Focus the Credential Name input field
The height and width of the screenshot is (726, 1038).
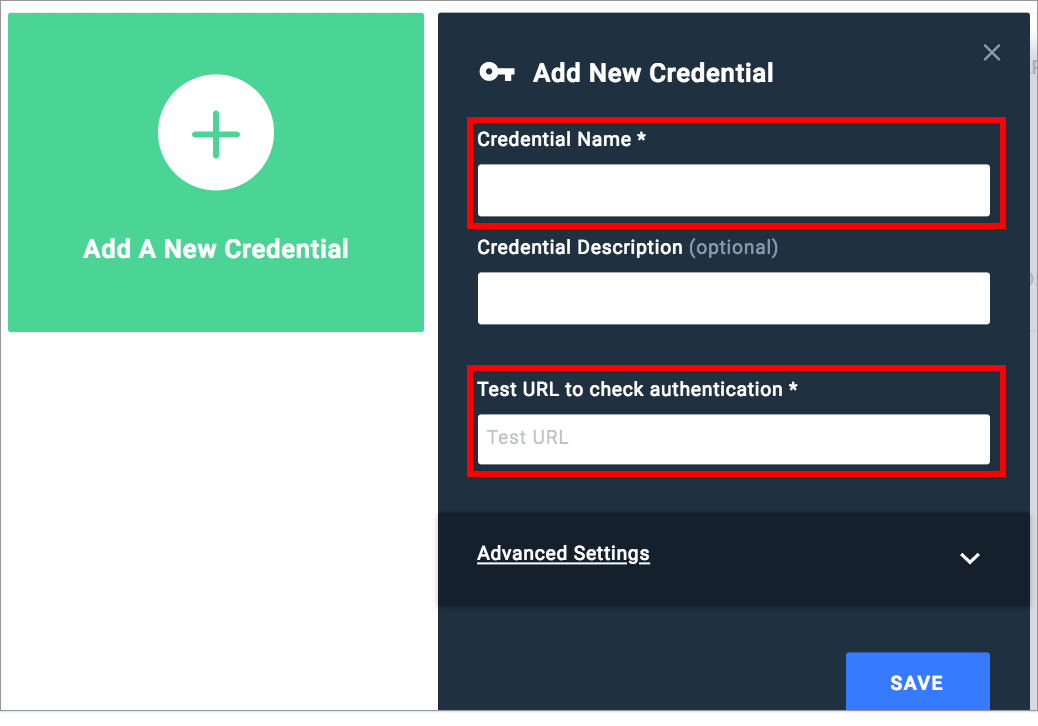tap(733, 191)
